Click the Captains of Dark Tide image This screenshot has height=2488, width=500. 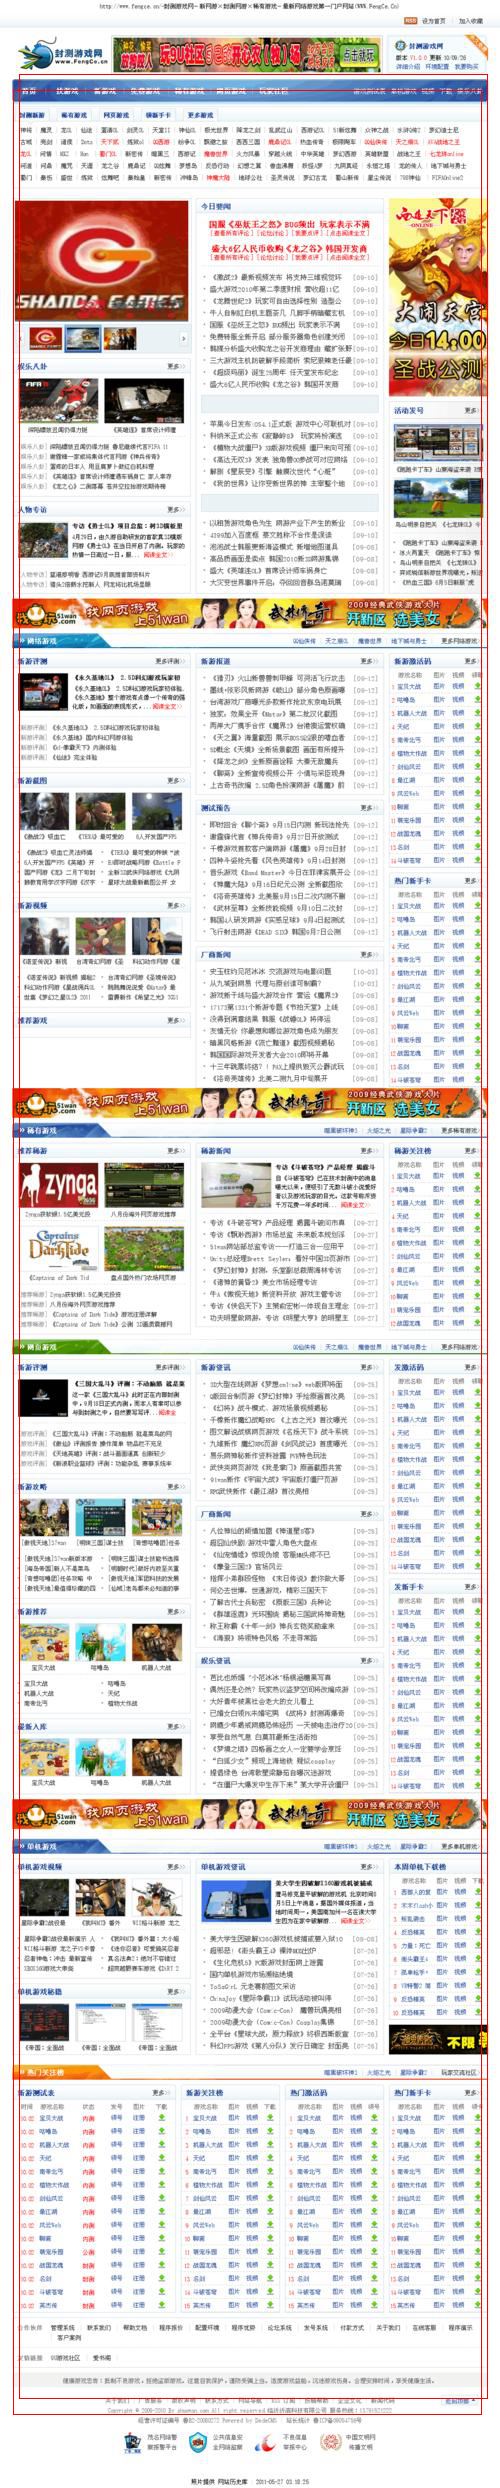58,1248
